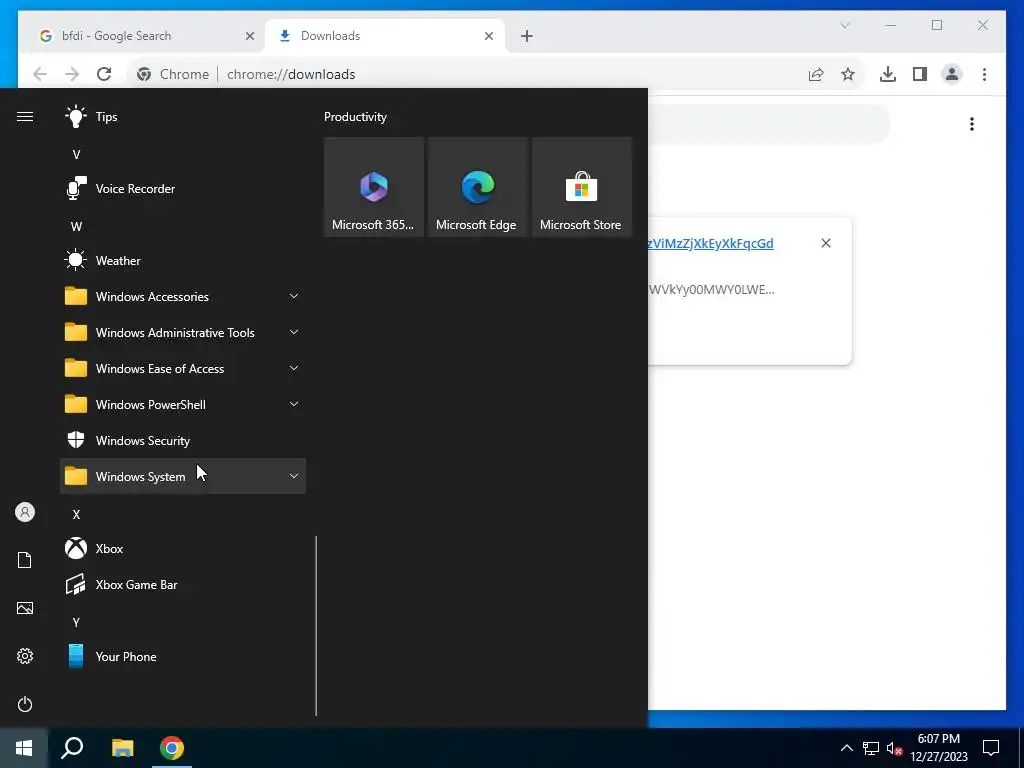Open the Your Phone app
The image size is (1024, 768).
click(183, 656)
